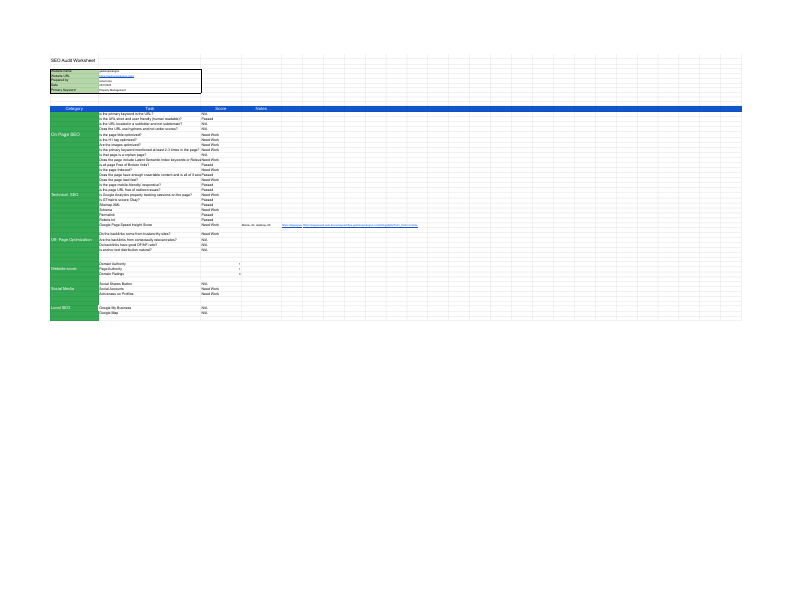Screen dimensions: 792x612
Task: Open the long pagespeed analysis URL link
Action: [x=360, y=225]
